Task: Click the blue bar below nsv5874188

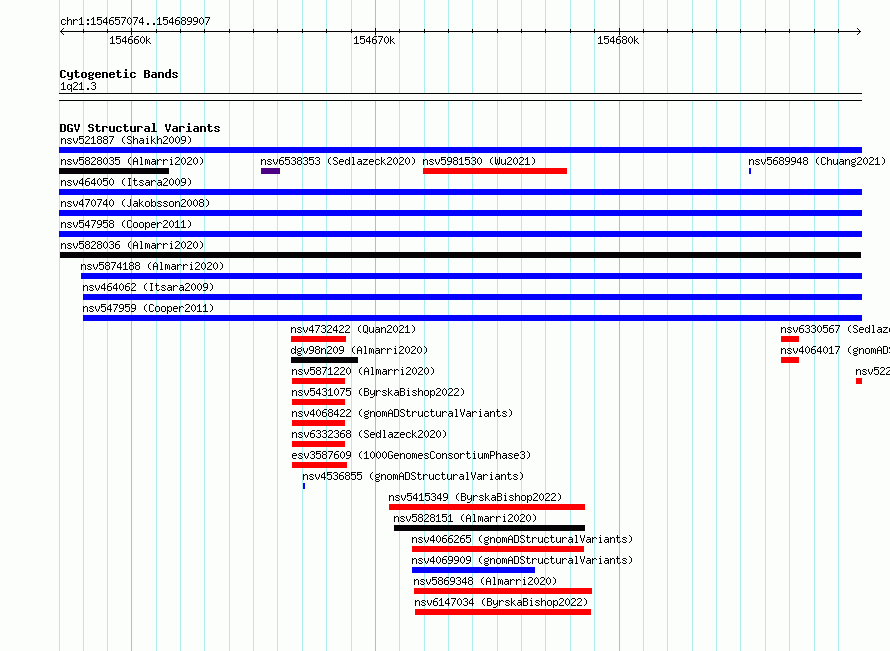Action: (x=471, y=276)
